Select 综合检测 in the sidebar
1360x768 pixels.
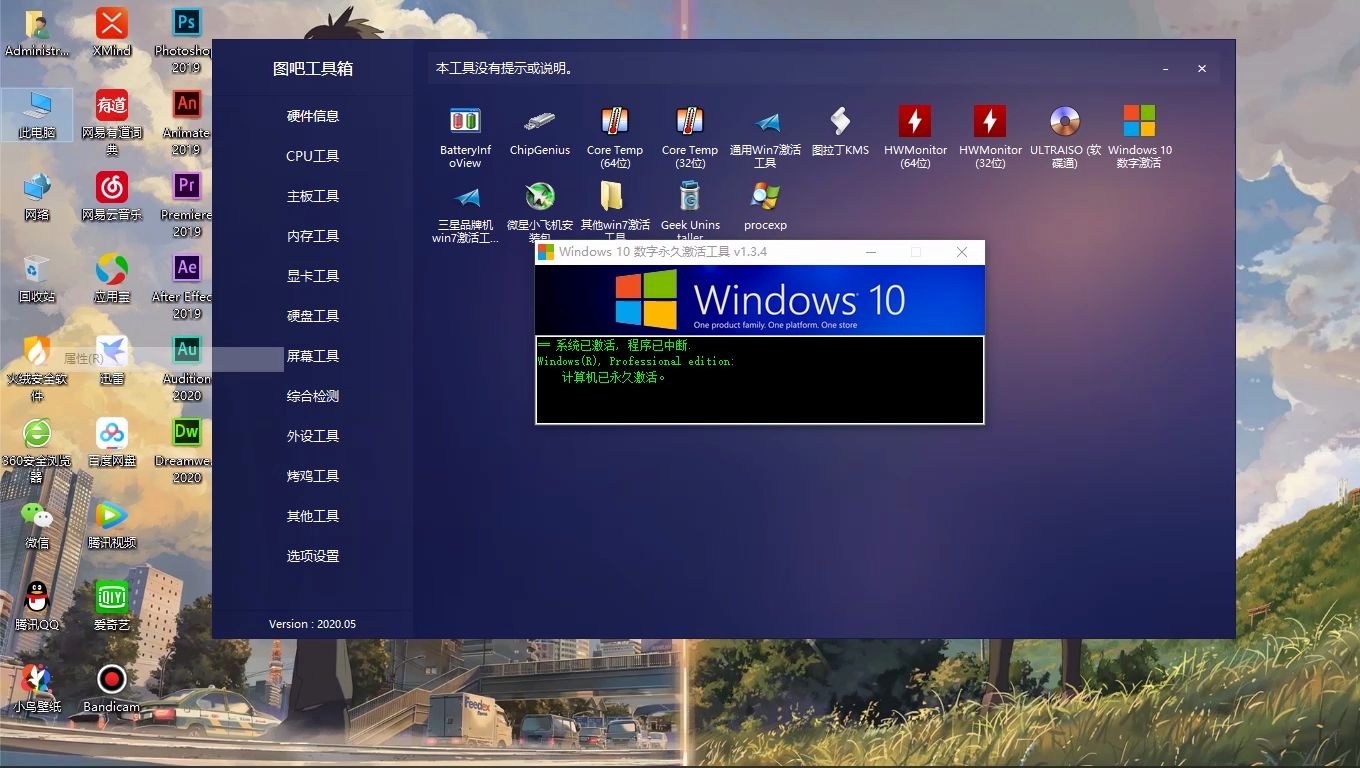click(x=313, y=396)
